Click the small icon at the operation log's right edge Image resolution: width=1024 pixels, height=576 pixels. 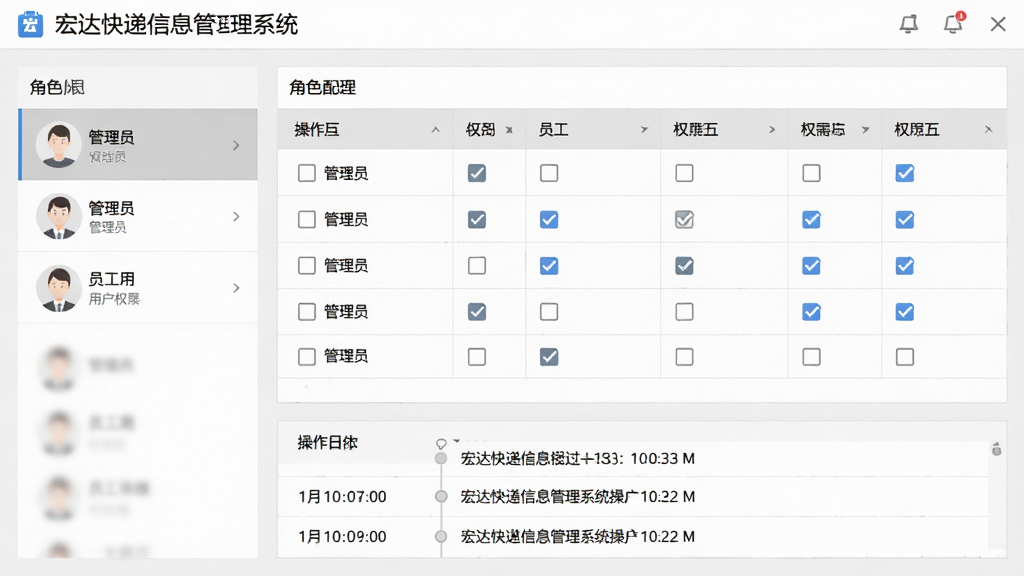point(996,449)
